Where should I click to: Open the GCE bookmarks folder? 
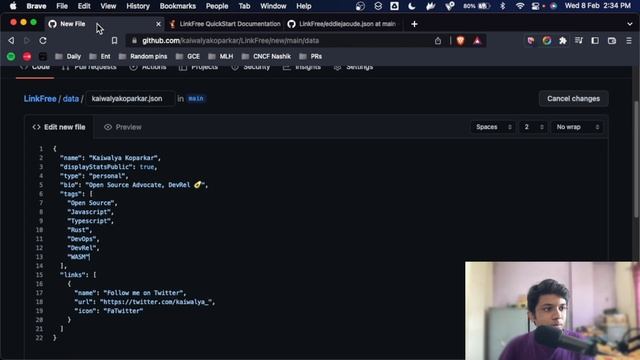[x=188, y=56]
